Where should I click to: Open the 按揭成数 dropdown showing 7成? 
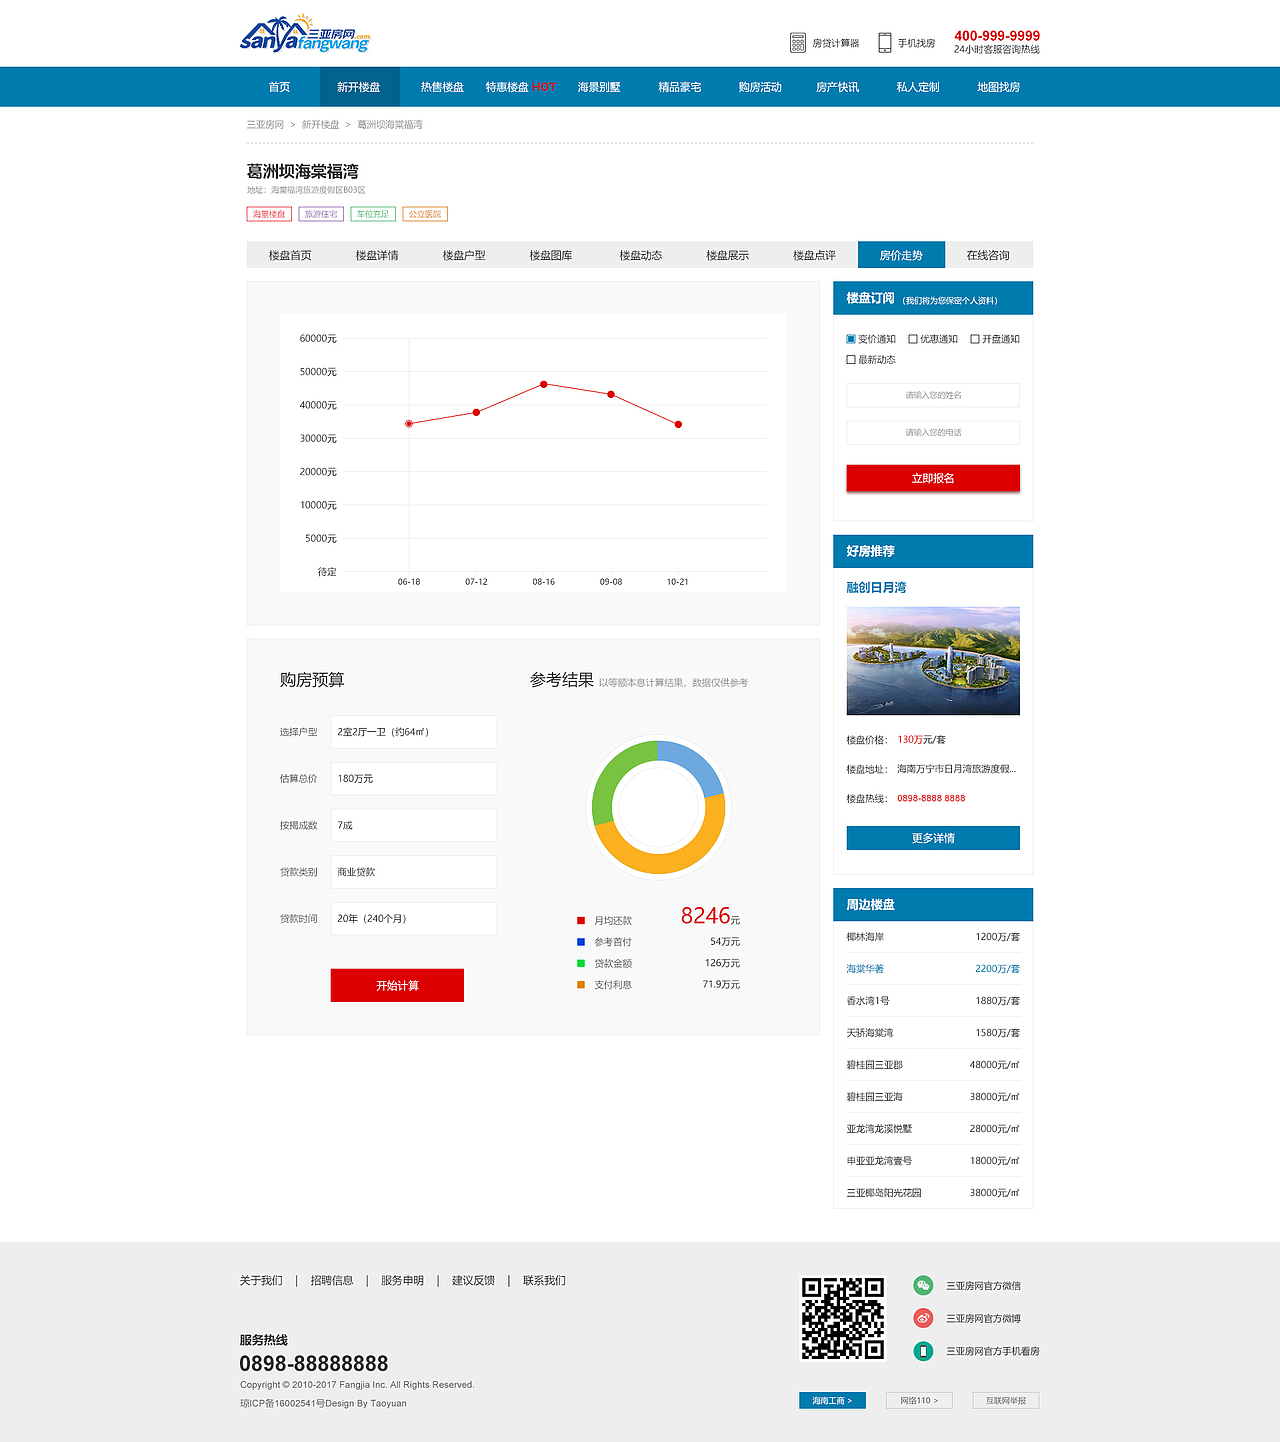(x=414, y=825)
